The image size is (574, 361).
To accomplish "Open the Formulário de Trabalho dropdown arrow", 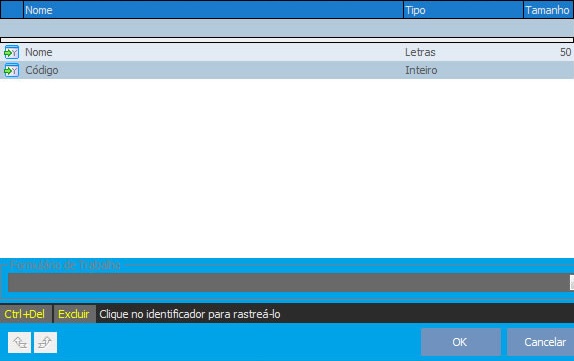I will point(572,283).
